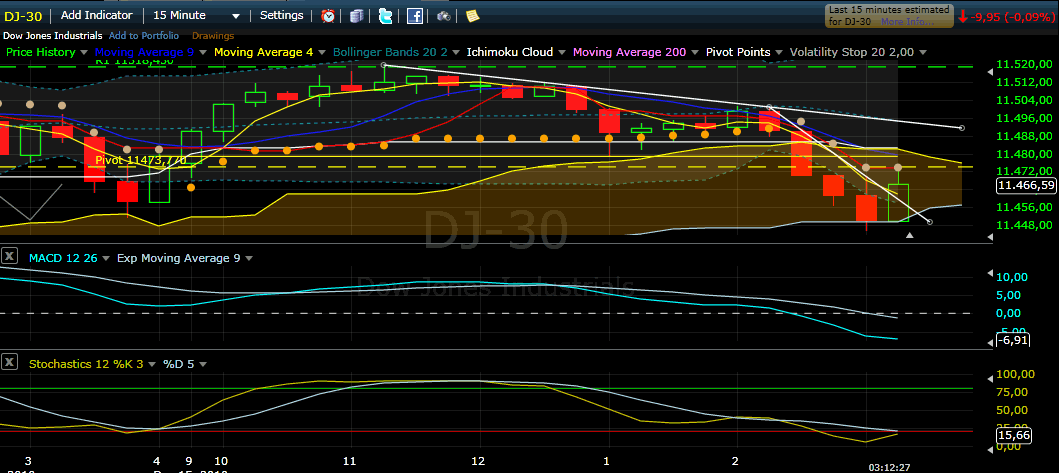Share chart via the Twitter icon

point(386,16)
